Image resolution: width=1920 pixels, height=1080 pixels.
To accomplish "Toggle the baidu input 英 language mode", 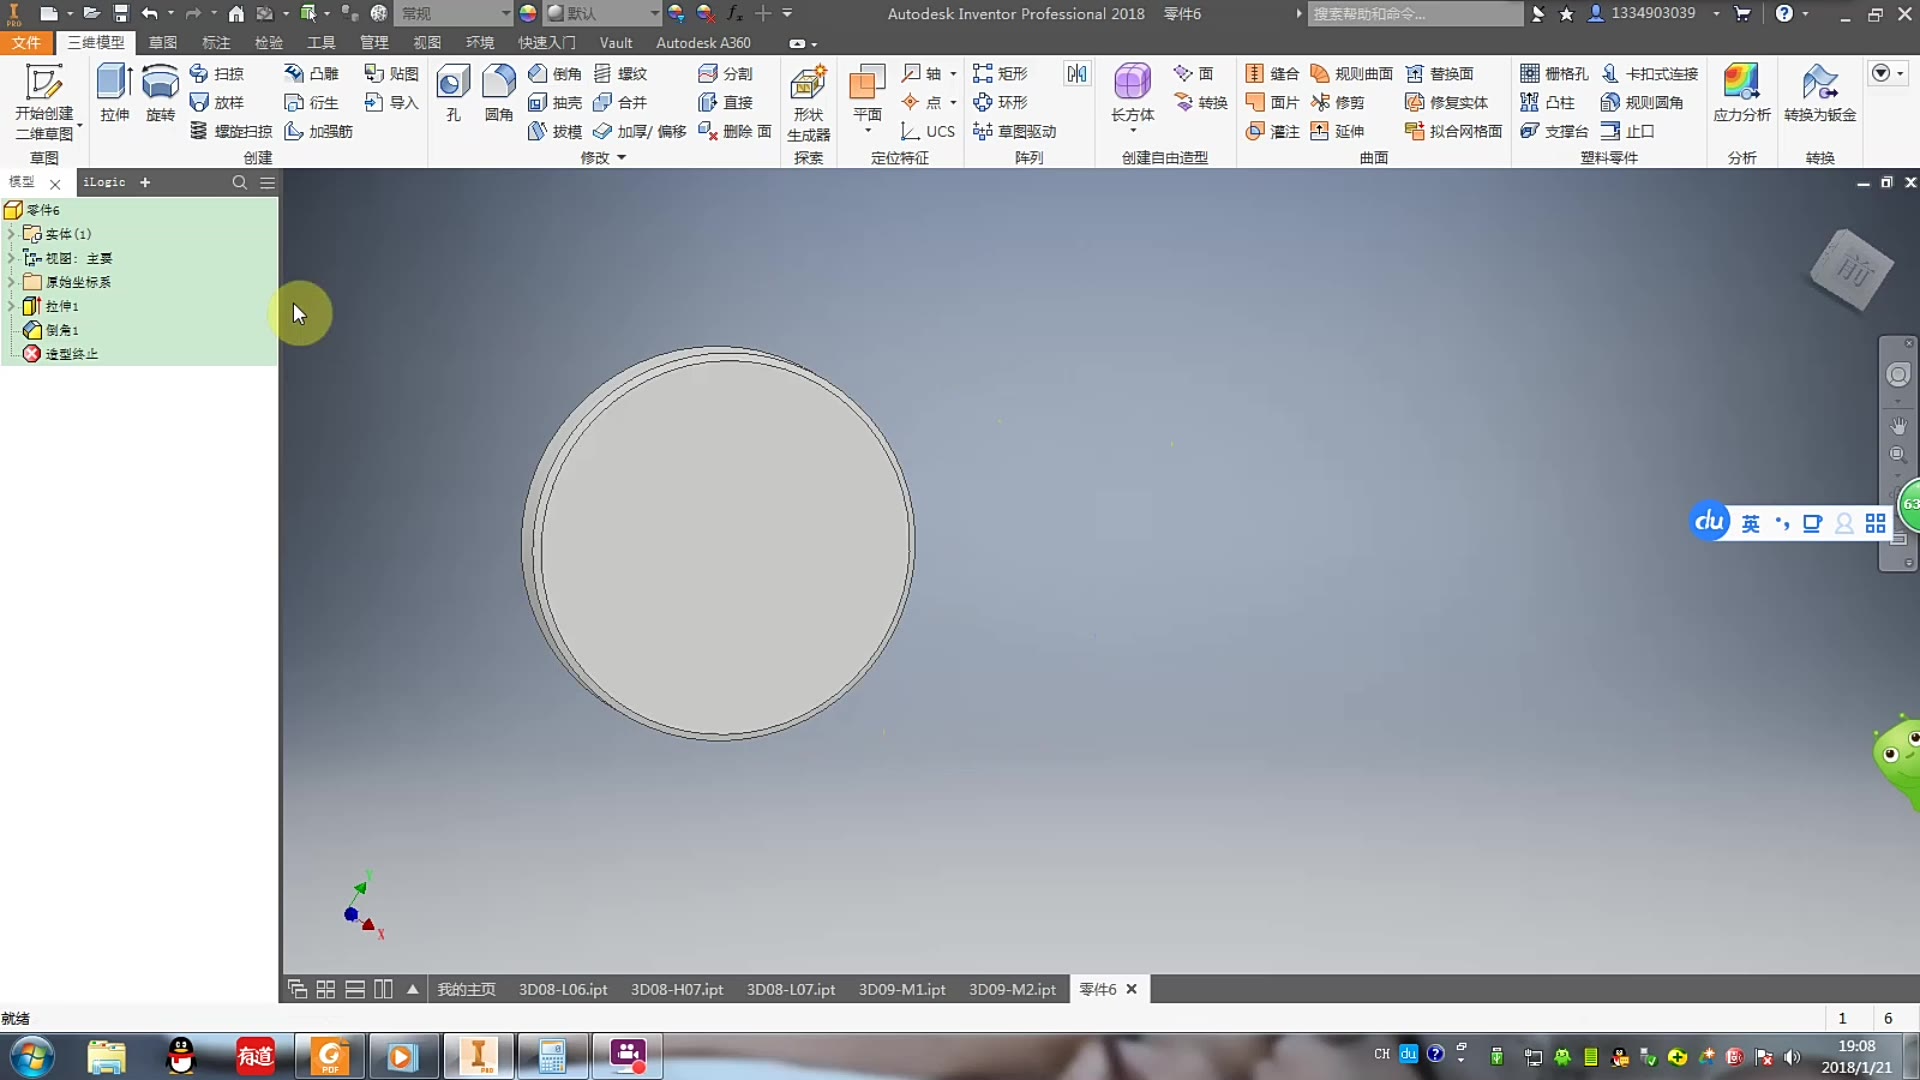I will [1750, 524].
